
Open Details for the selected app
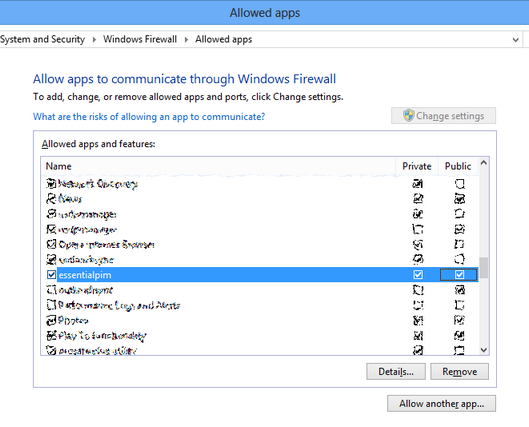pos(396,371)
